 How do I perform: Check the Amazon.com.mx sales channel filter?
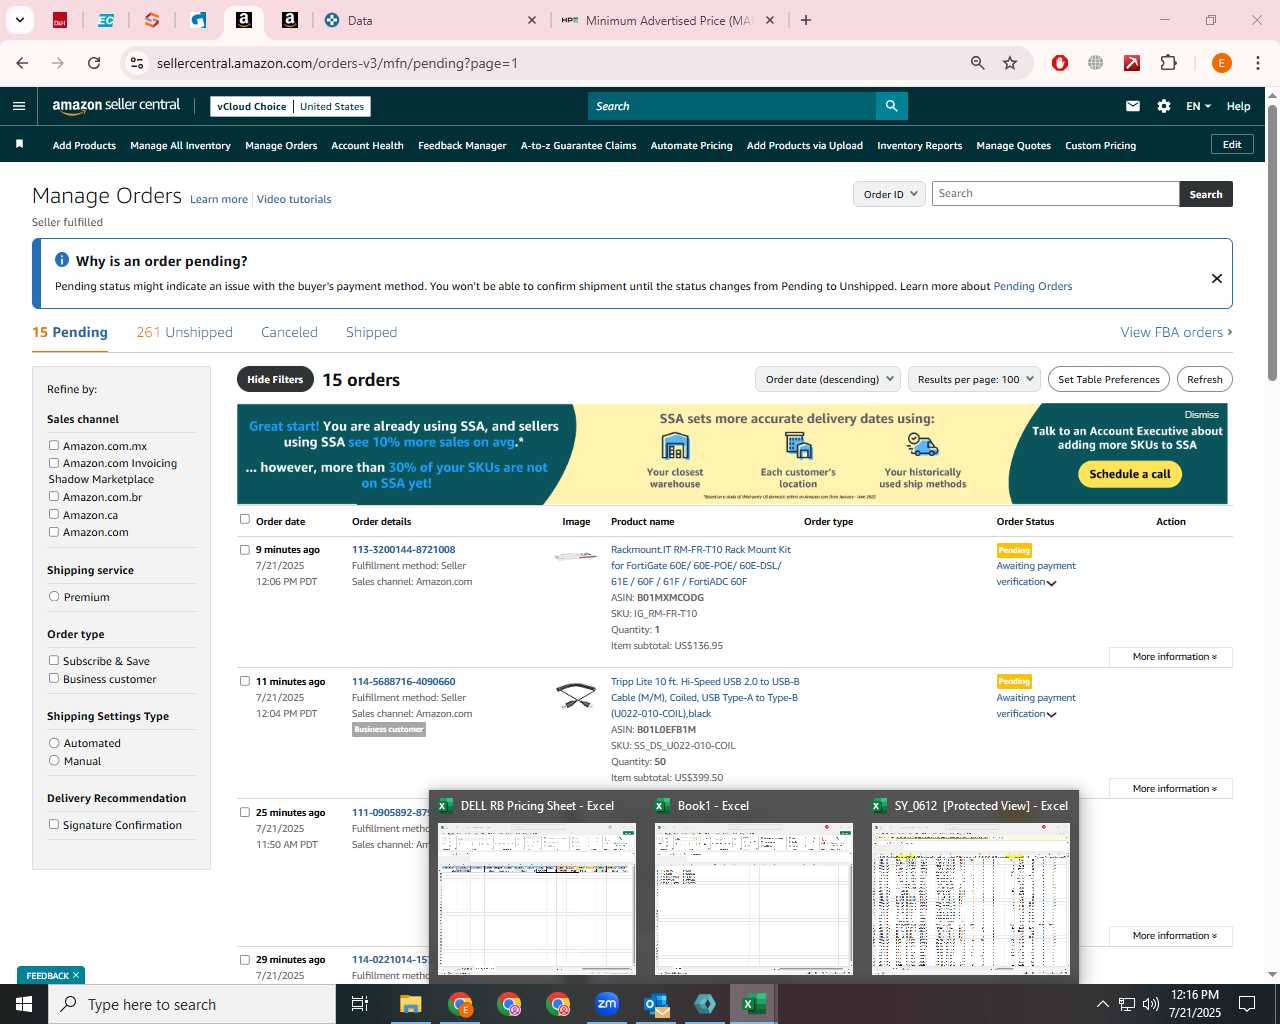[54, 446]
